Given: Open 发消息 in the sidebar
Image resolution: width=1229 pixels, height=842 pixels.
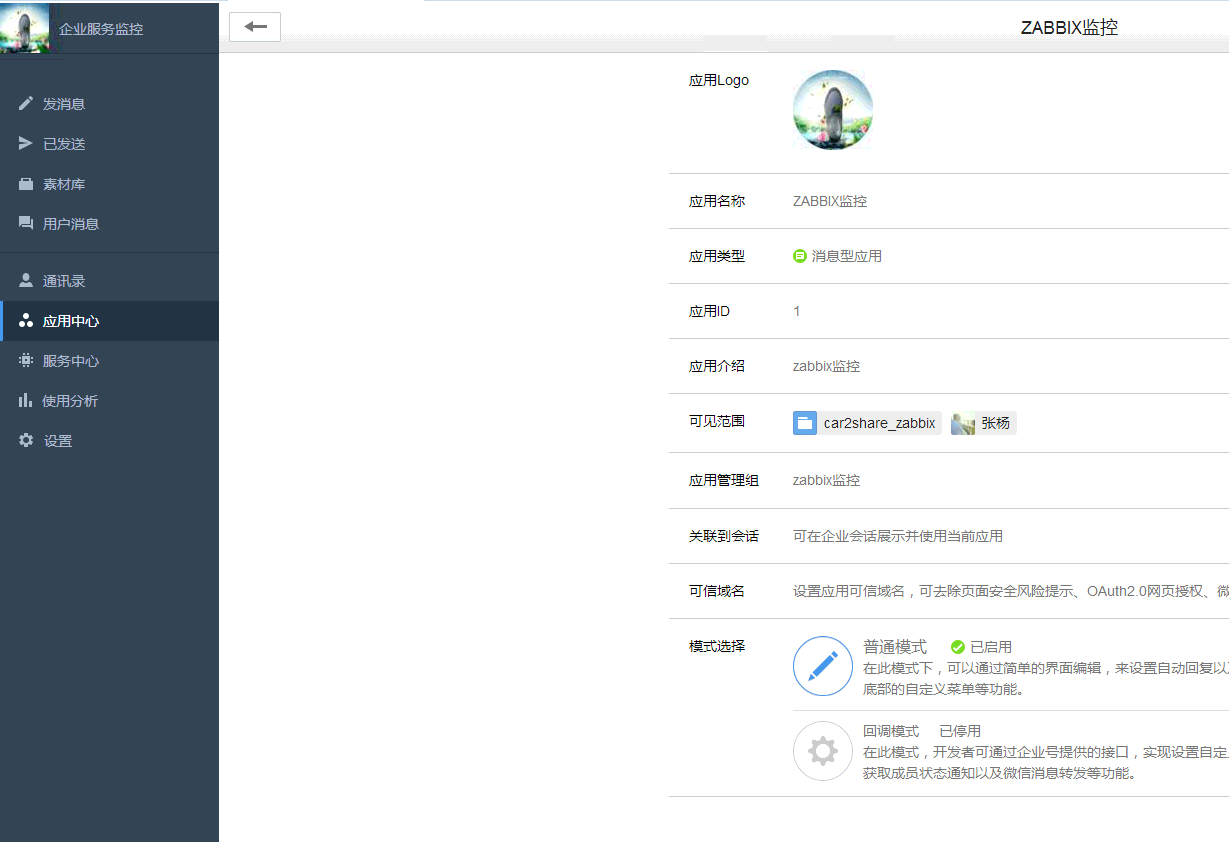Looking at the screenshot, I should point(64,104).
